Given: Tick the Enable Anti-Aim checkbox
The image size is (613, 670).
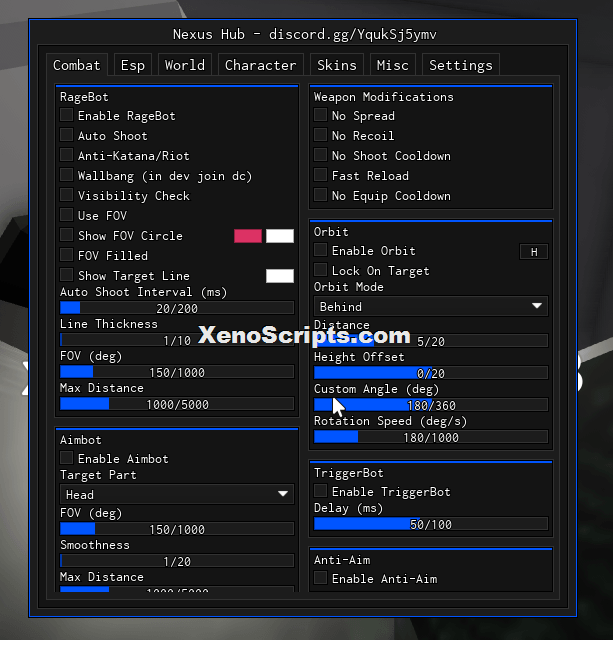Looking at the screenshot, I should (x=320, y=578).
